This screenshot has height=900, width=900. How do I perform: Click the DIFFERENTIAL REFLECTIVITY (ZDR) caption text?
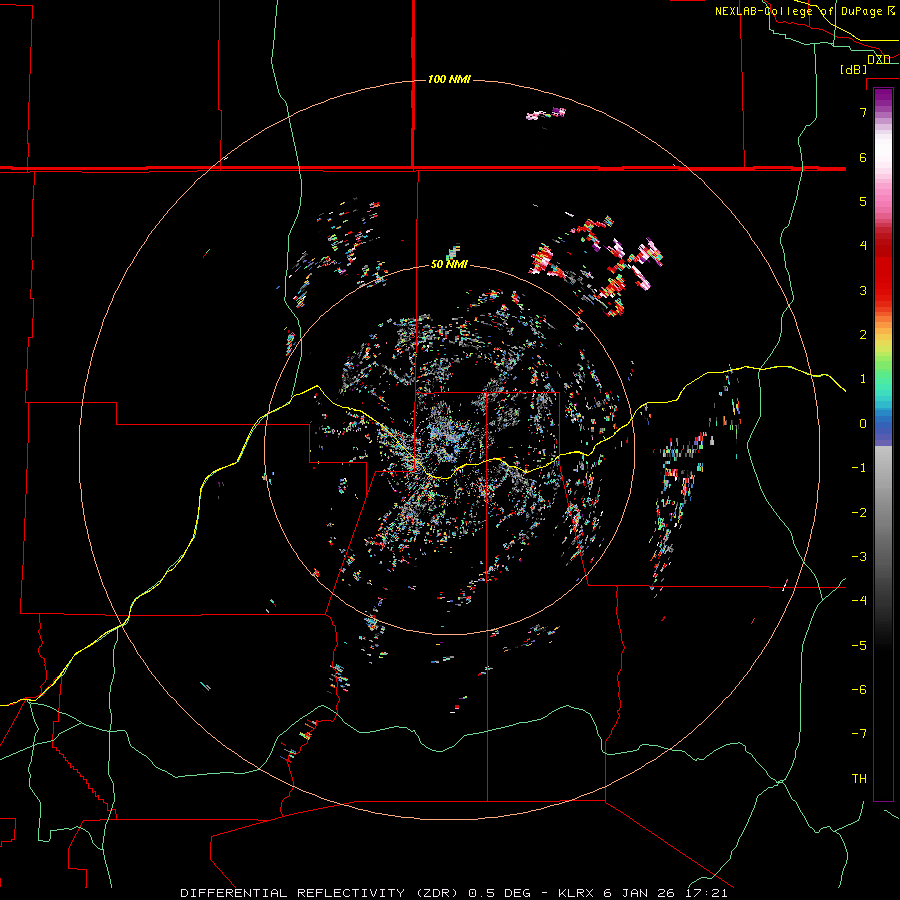[x=321, y=893]
